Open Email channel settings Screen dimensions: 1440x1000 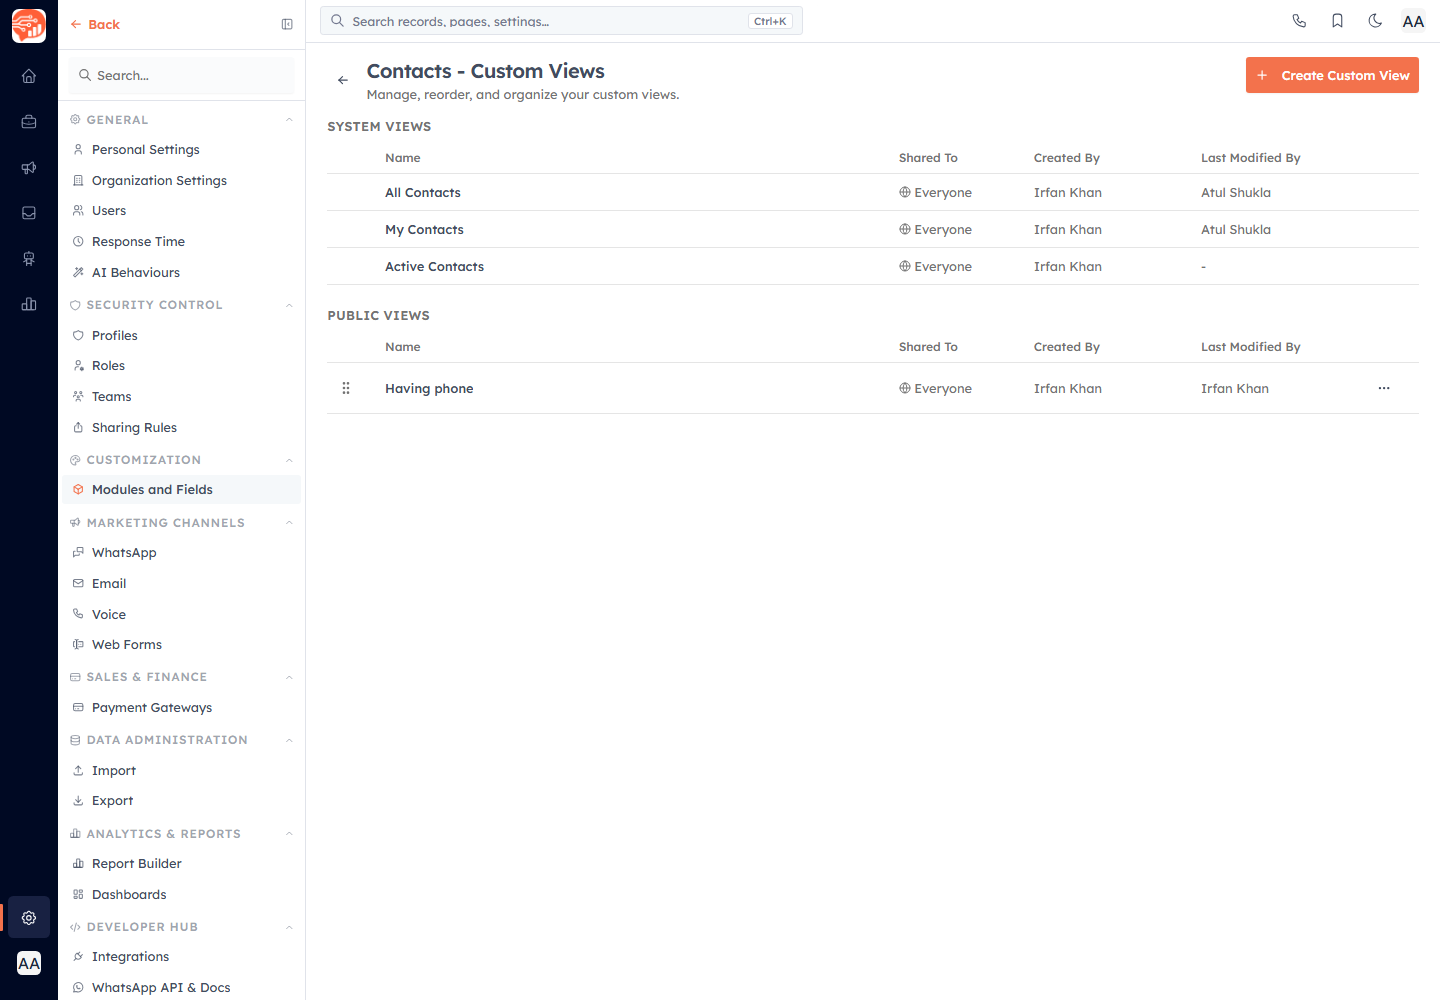182,583
